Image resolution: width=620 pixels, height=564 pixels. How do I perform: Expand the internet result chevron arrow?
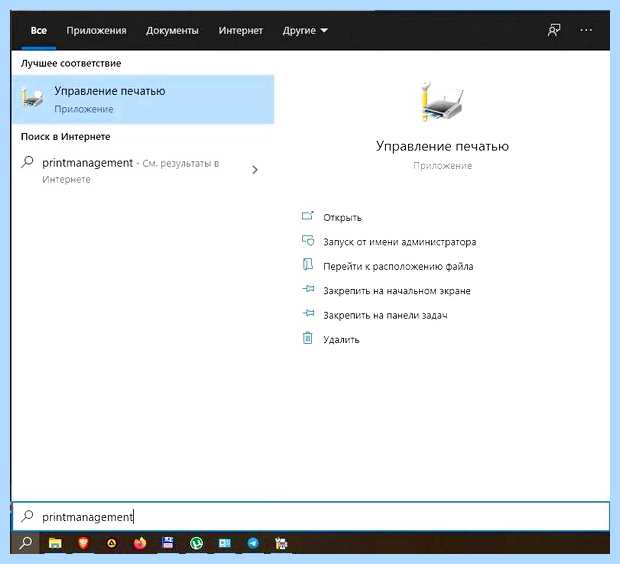(255, 170)
